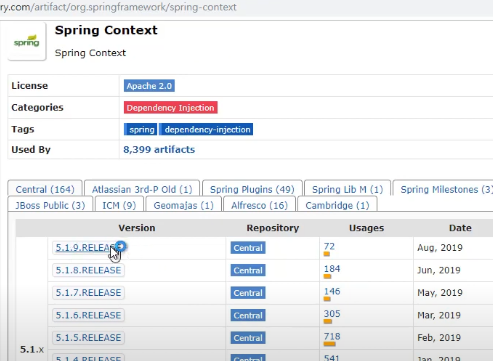Image resolution: width=493 pixels, height=361 pixels.
Task: Open version 5.1.7.RELEASE
Action: [x=88, y=293]
